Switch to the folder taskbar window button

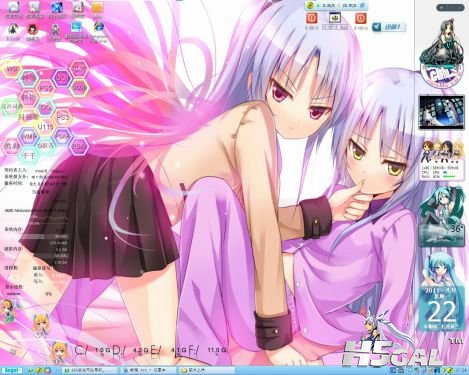[207, 370]
